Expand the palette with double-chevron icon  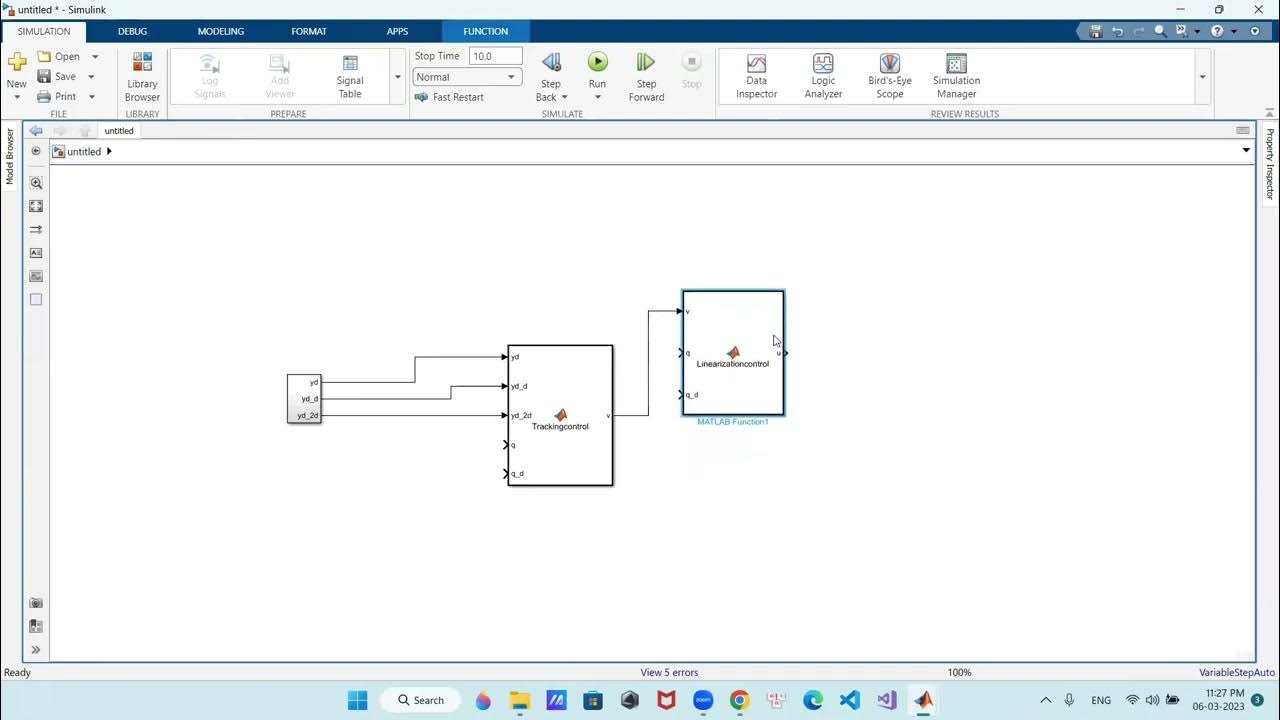pyautogui.click(x=36, y=650)
